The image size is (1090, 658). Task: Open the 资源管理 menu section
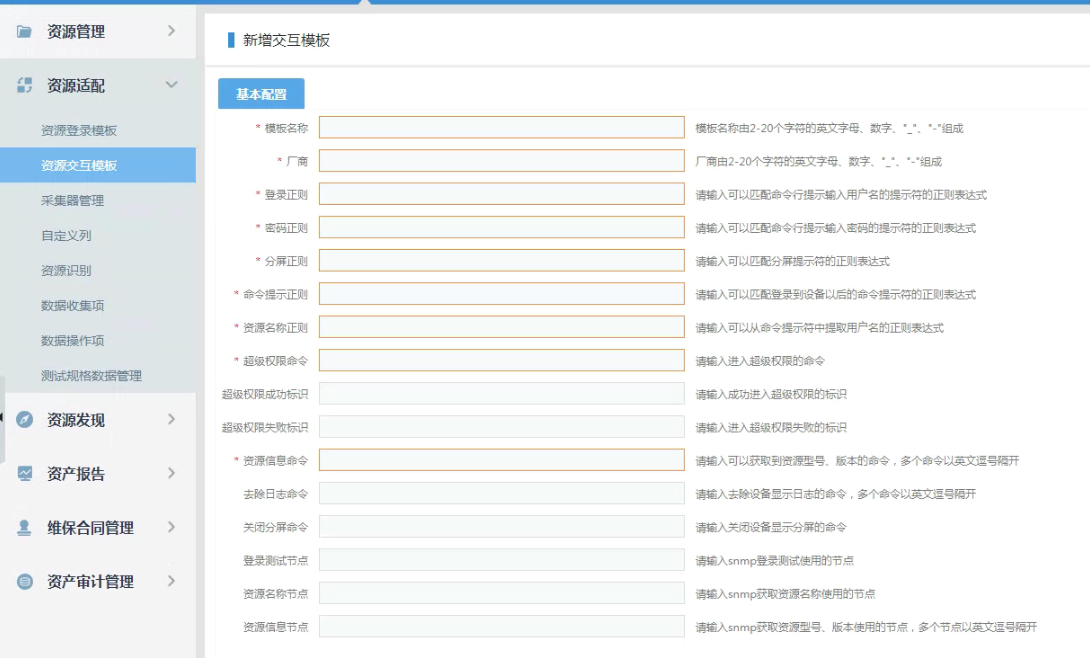pyautogui.click(x=98, y=31)
